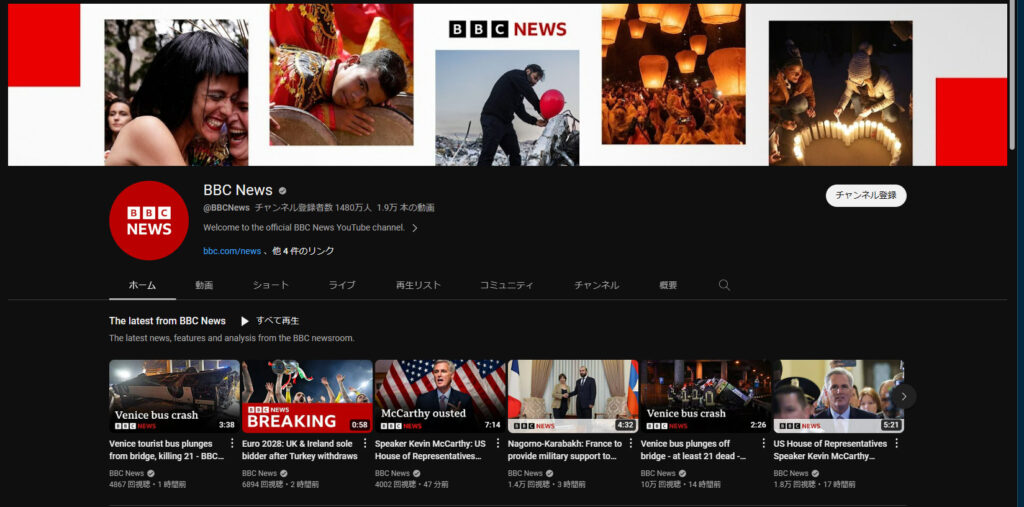
Task: Open three-dot menu for Venice bus plunges off bridge video
Action: (x=765, y=443)
